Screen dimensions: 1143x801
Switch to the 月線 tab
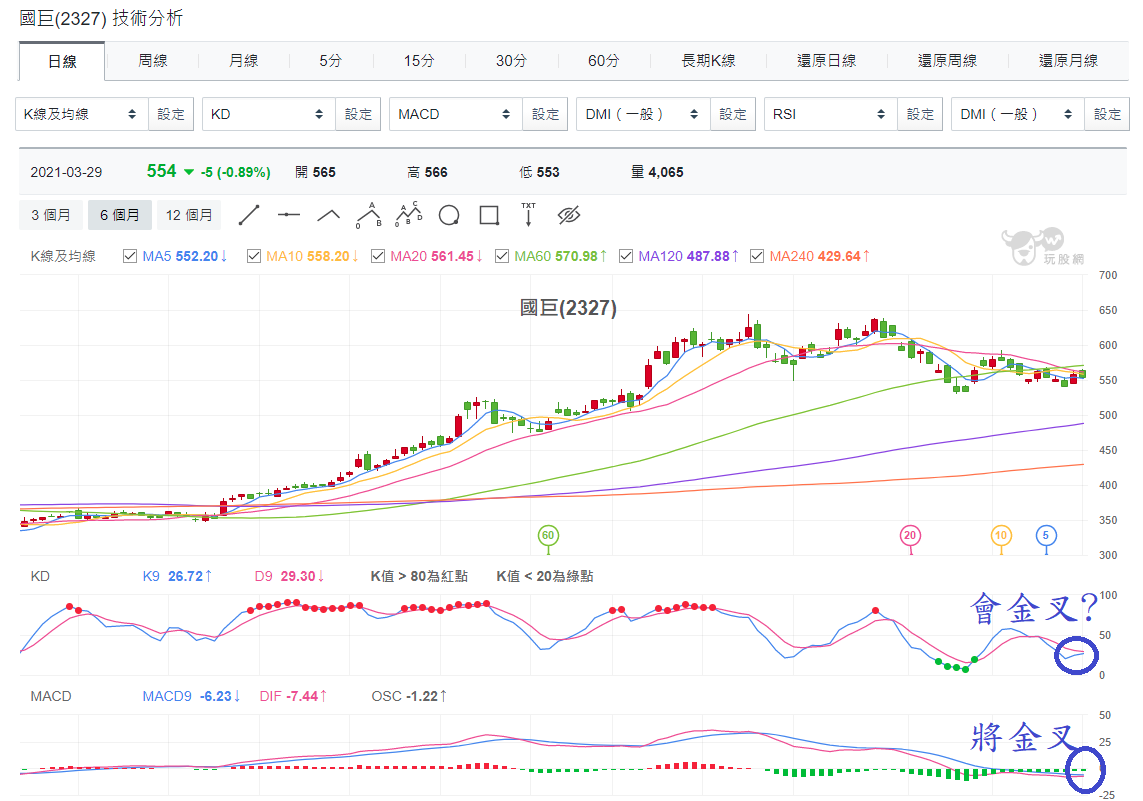click(x=243, y=60)
